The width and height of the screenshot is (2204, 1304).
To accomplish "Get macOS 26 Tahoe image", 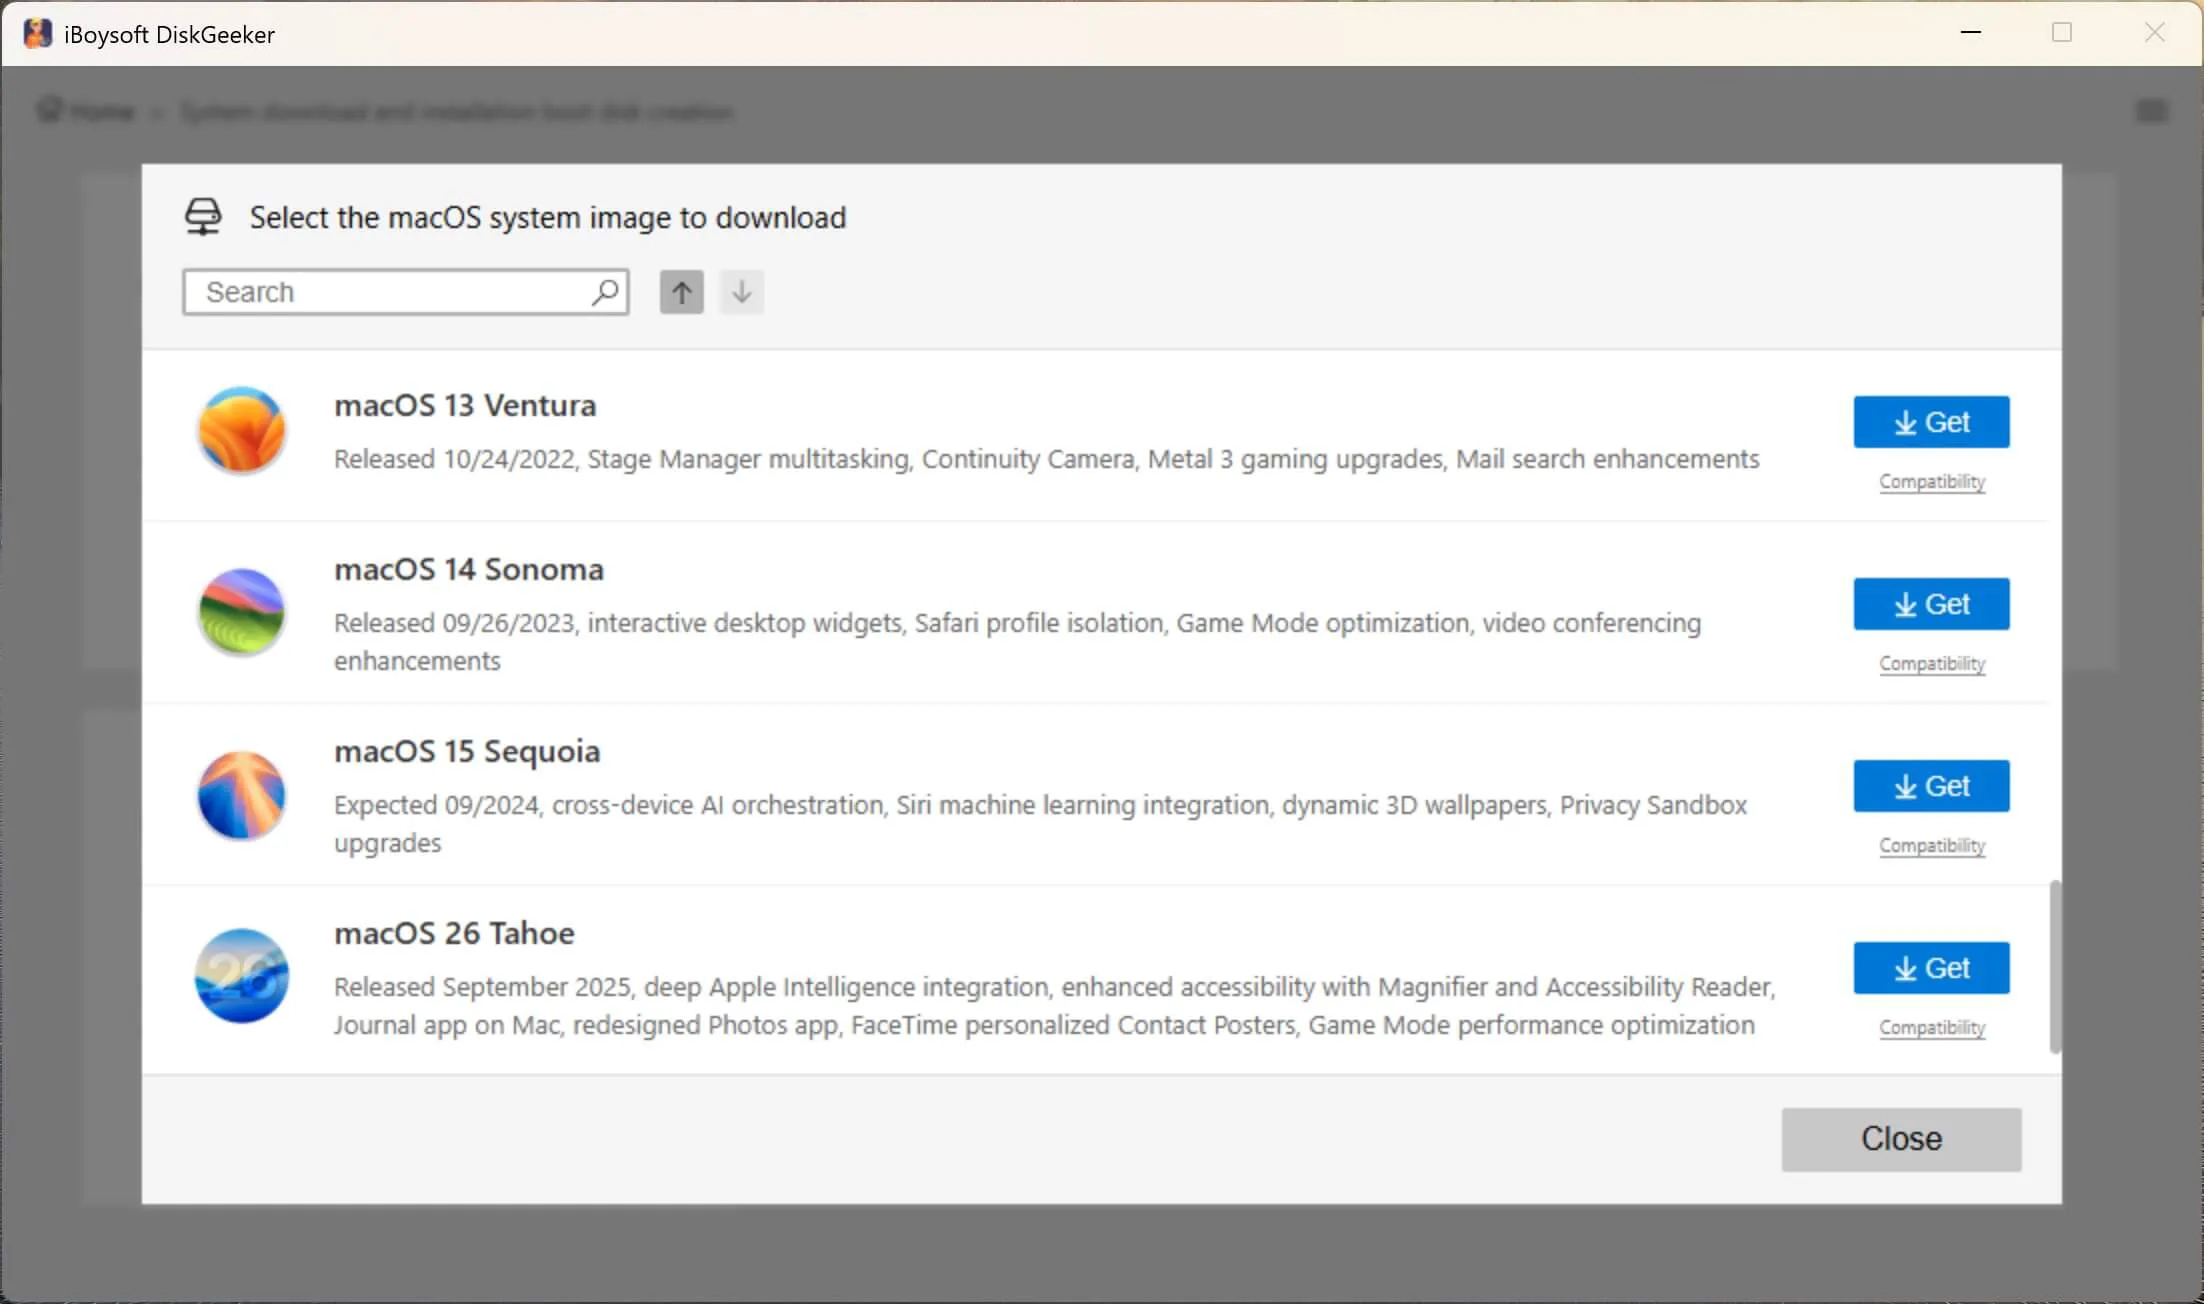I will pos(1931,968).
